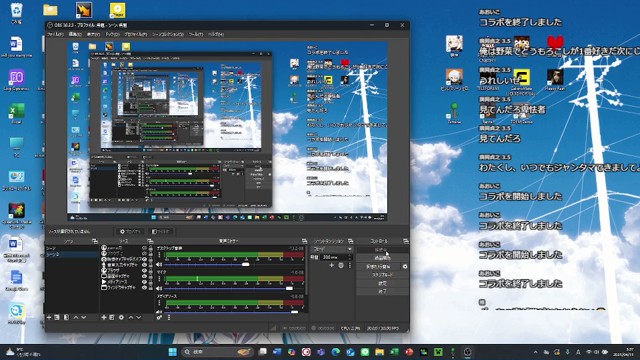
Task: Adjust the 300 ms transition duration spinner
Action: click(x=337, y=258)
